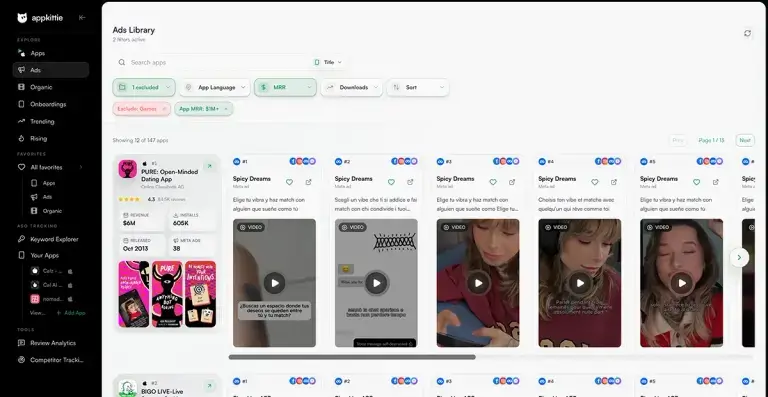Open Your Apps section
Image resolution: width=768 pixels, height=397 pixels.
[x=44, y=256]
